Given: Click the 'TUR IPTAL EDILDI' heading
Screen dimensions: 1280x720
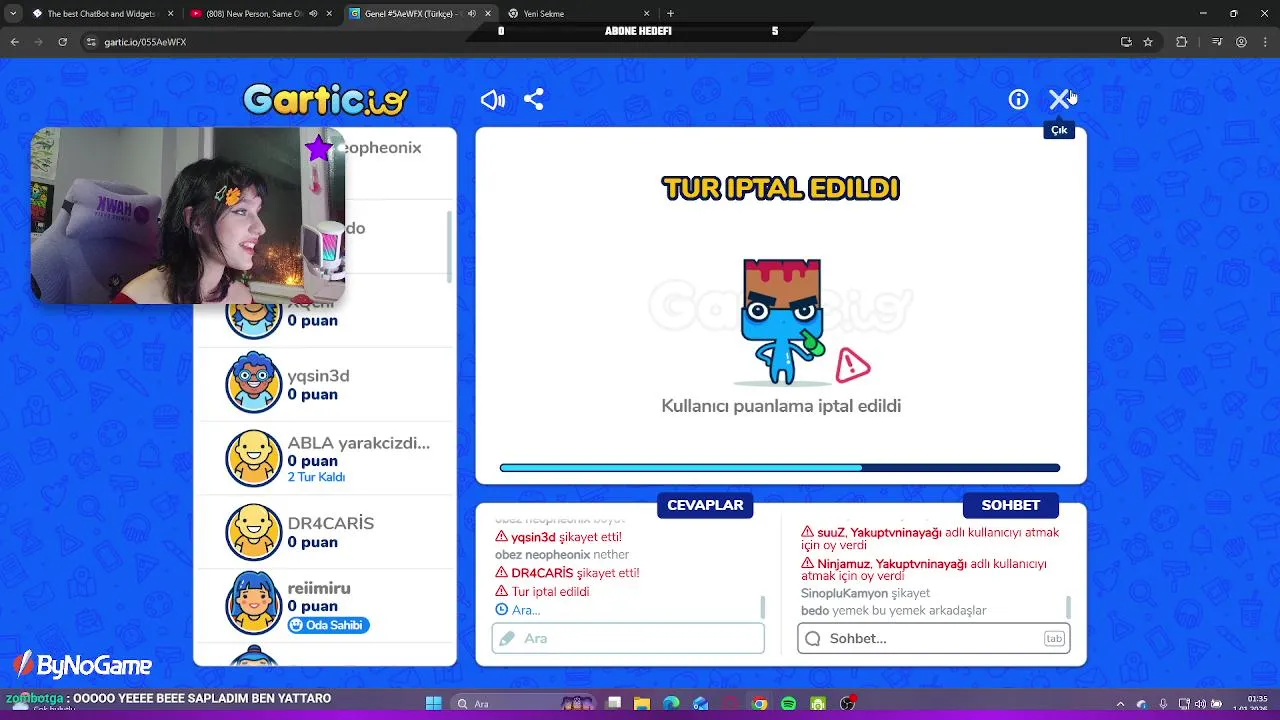Looking at the screenshot, I should [x=781, y=188].
